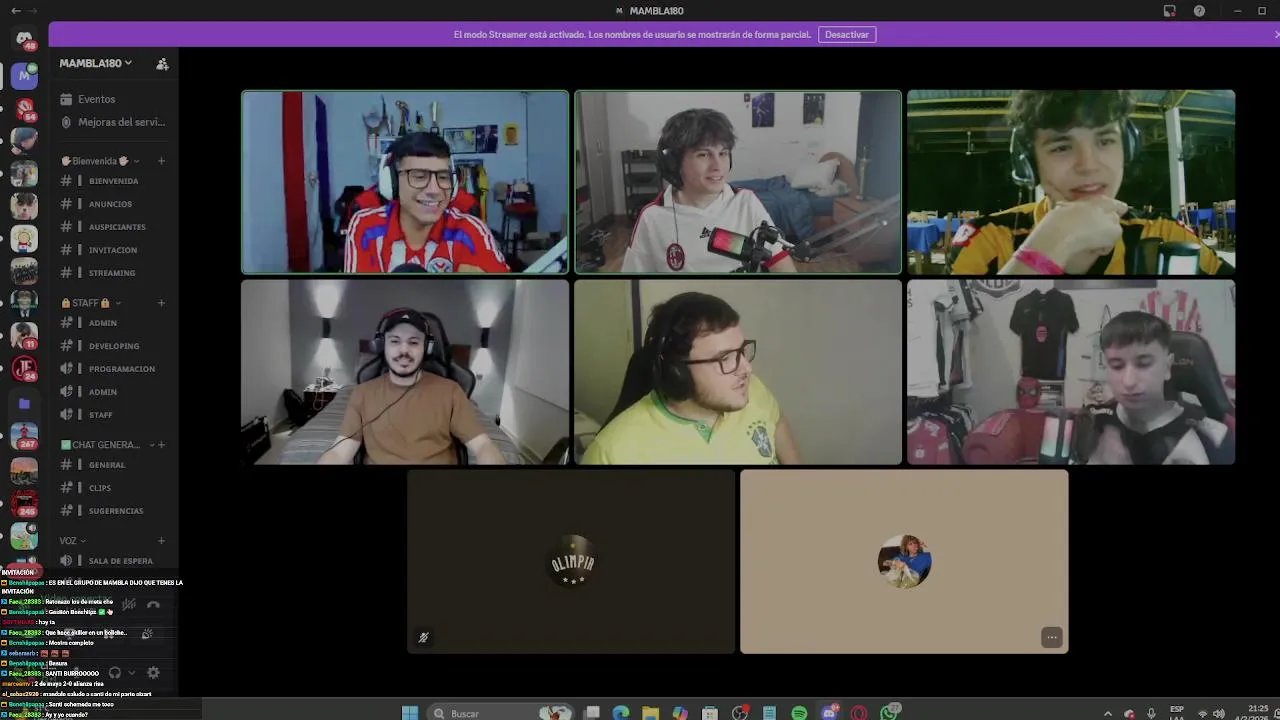Add a channel to VOZ category
Screen dimensions: 1280x720
(161, 541)
